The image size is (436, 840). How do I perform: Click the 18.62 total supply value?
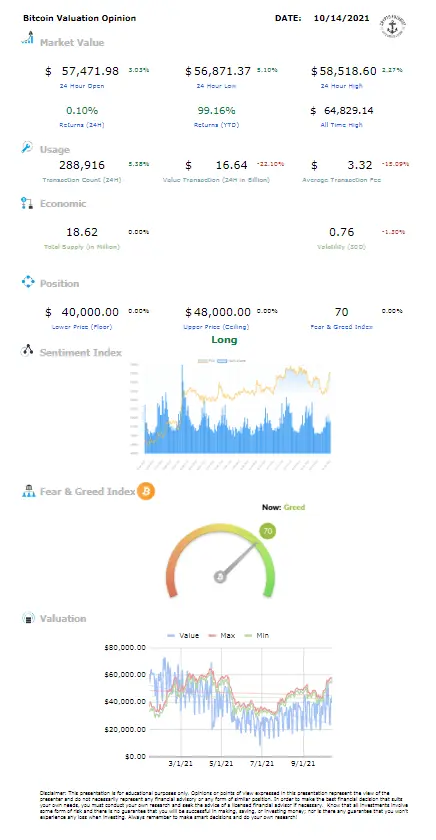pyautogui.click(x=82, y=232)
